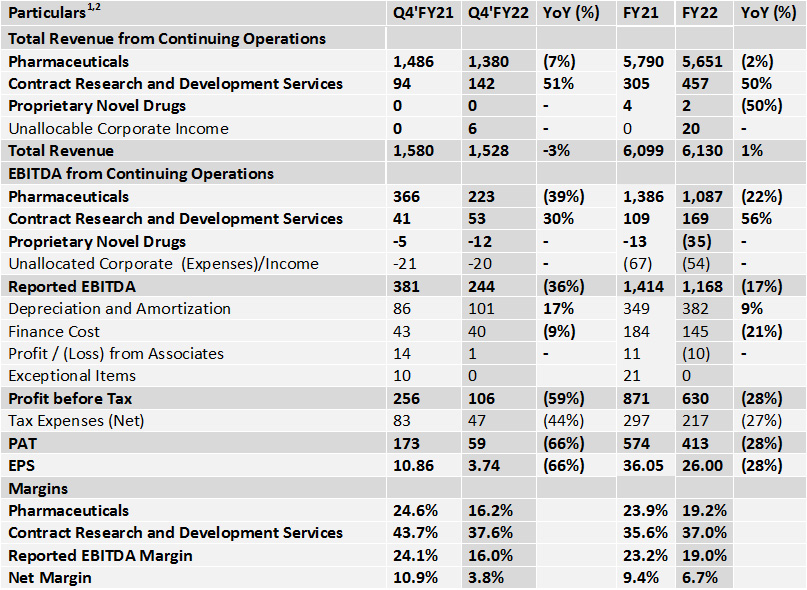
Task: Click Profit before Tax value 256
Action: pyautogui.click(x=407, y=398)
